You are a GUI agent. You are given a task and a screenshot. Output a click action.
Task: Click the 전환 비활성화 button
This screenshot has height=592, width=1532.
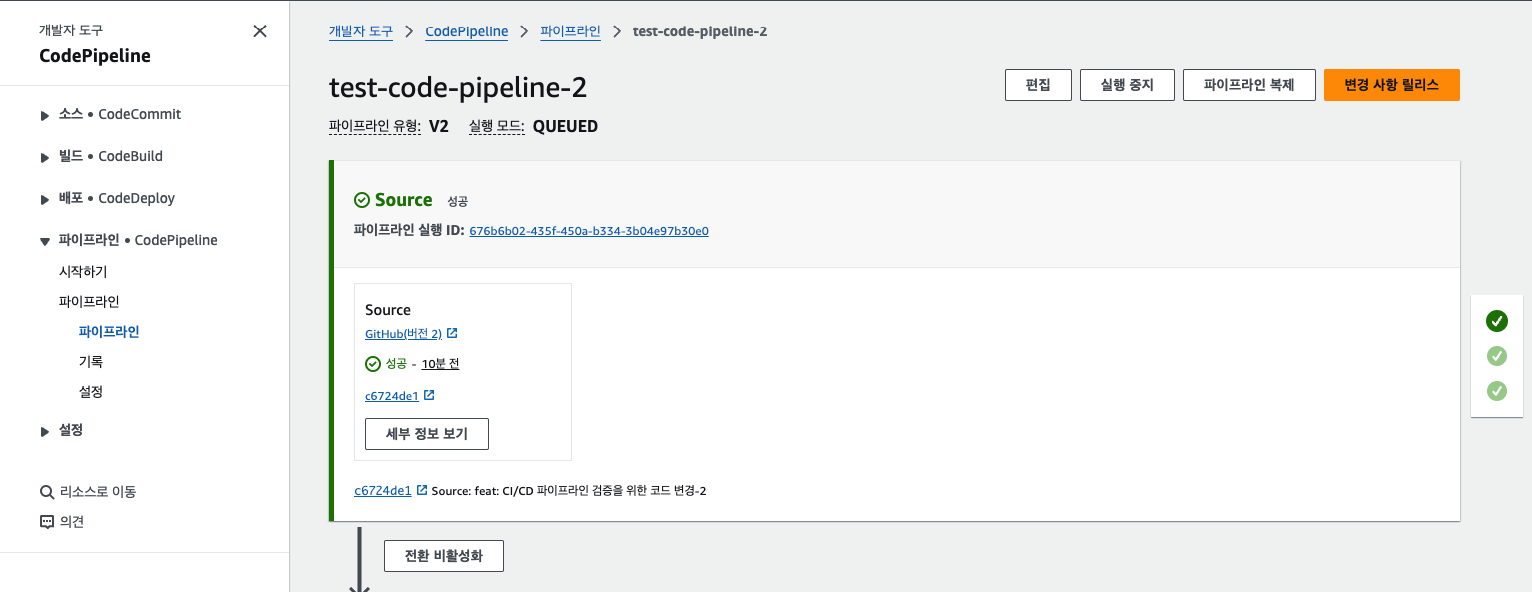pos(444,556)
